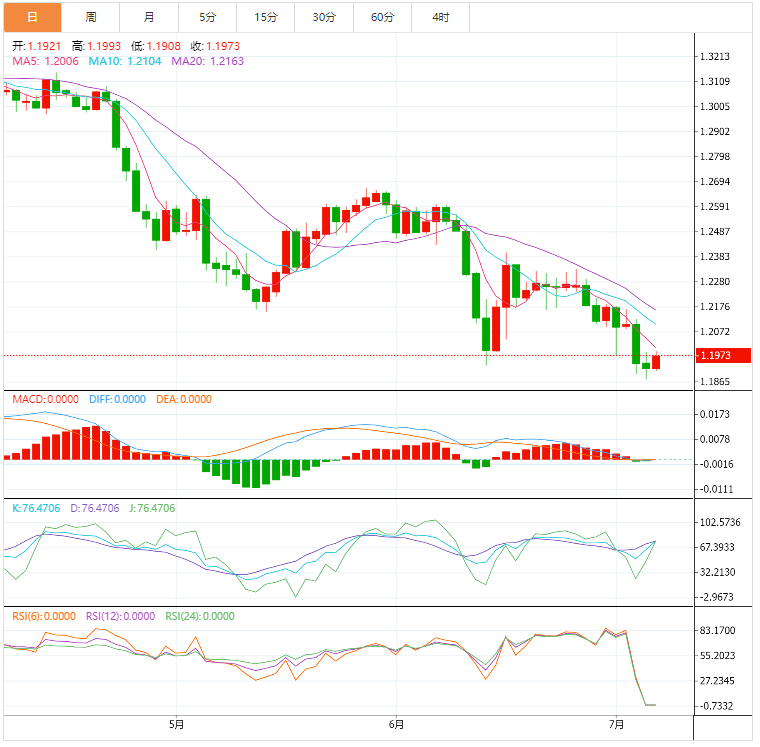This screenshot has height=747, width=760.
Task: Open the 4时 timeframe tab
Action: (x=441, y=17)
